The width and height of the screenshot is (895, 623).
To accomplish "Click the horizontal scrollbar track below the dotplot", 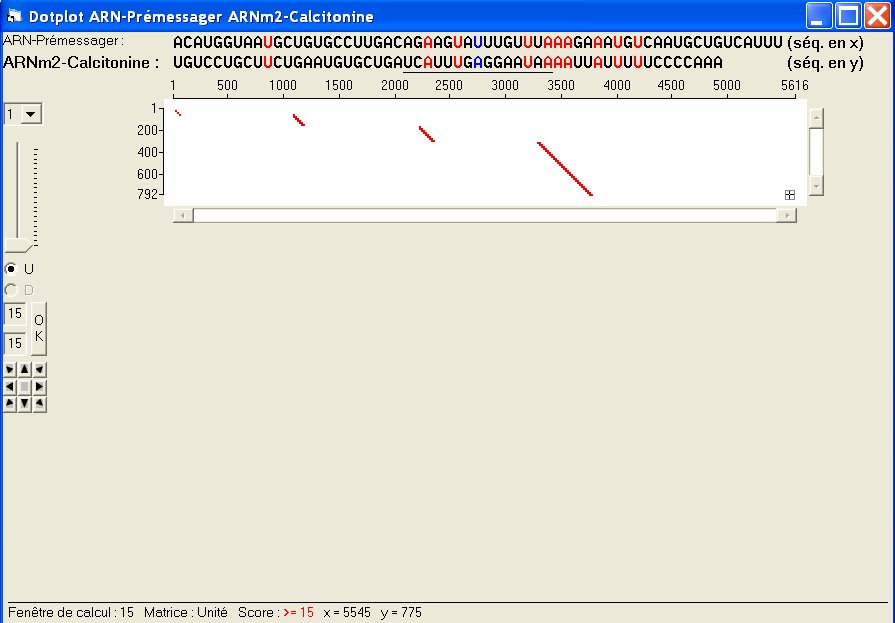I will tap(480, 214).
